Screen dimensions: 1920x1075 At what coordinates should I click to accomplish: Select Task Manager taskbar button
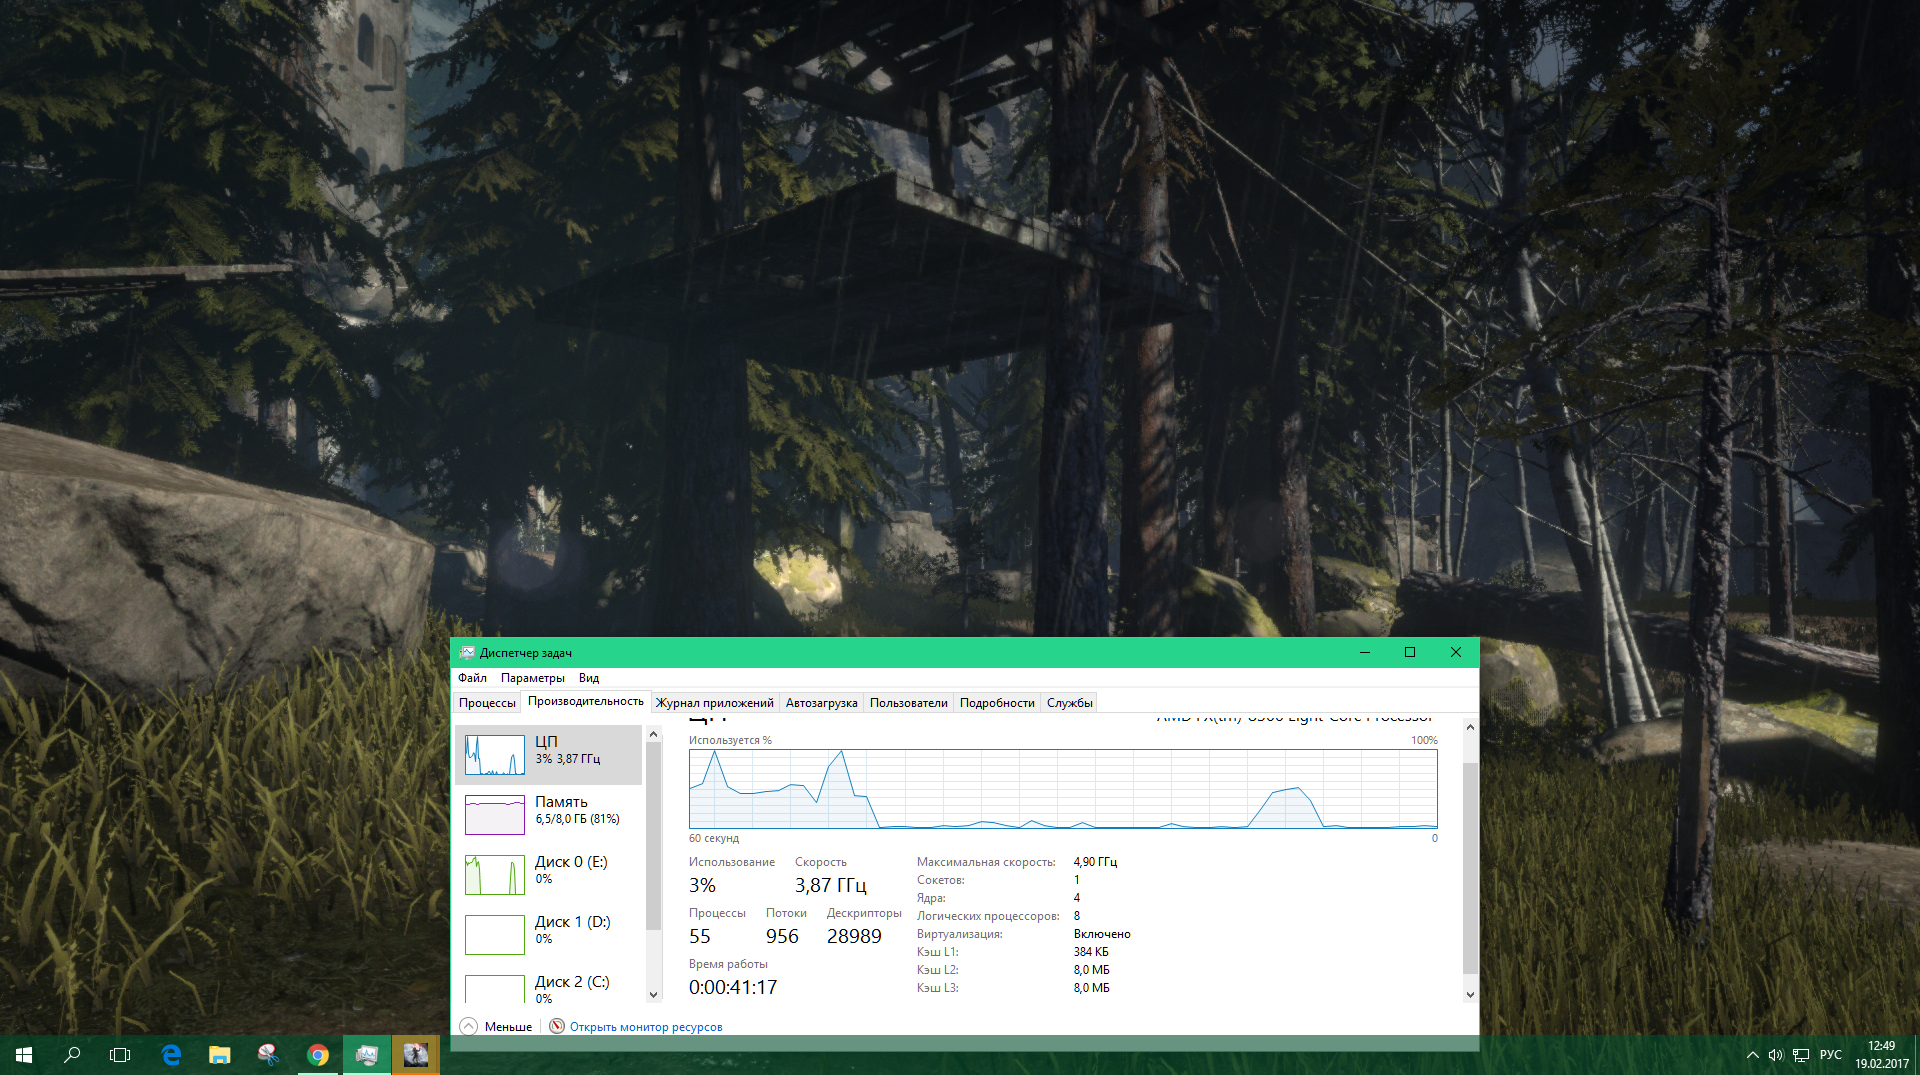[366, 1055]
